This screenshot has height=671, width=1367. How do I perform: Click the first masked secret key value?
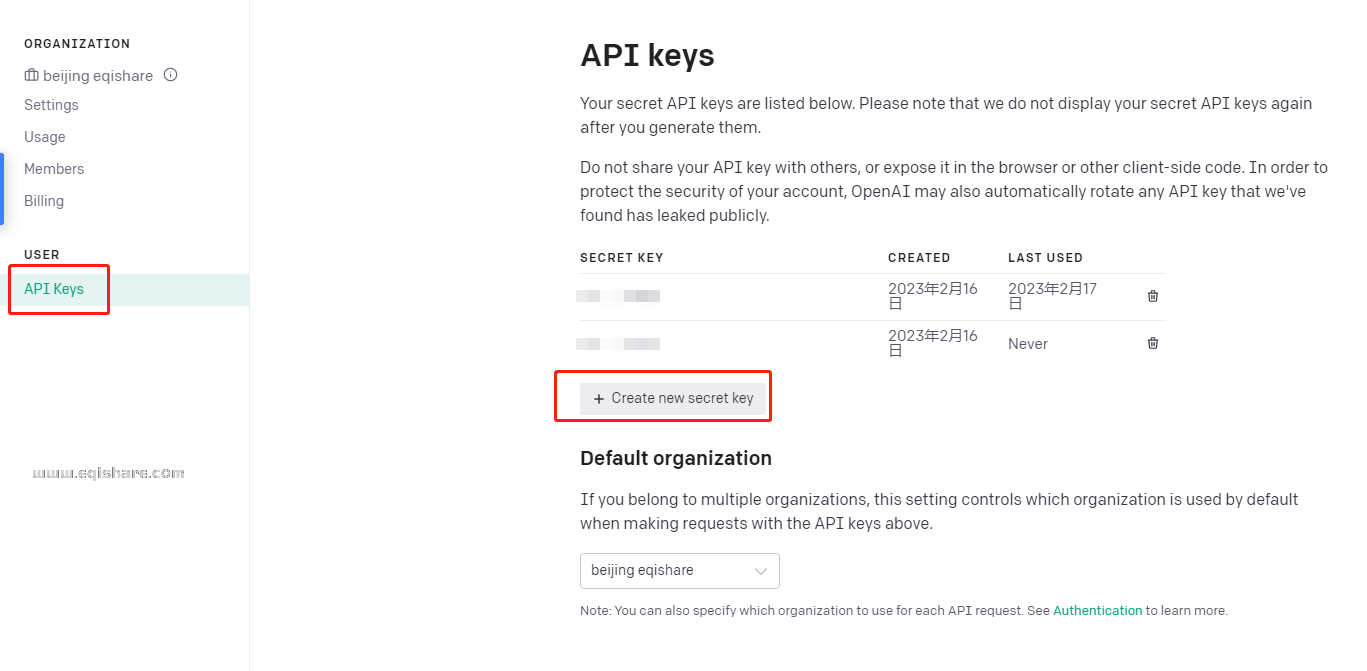[x=619, y=296]
